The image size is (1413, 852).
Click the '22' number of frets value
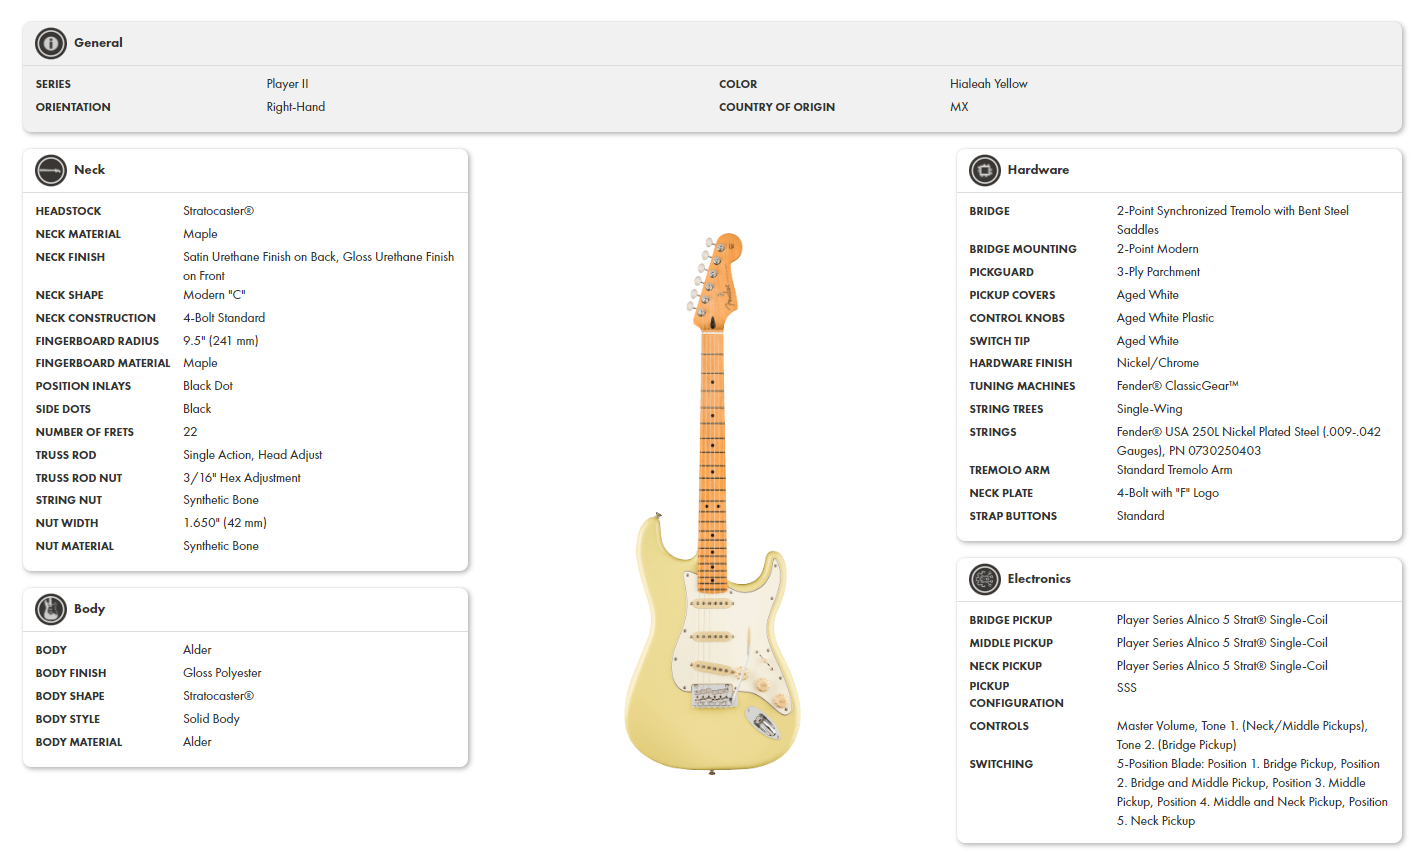pyautogui.click(x=190, y=432)
